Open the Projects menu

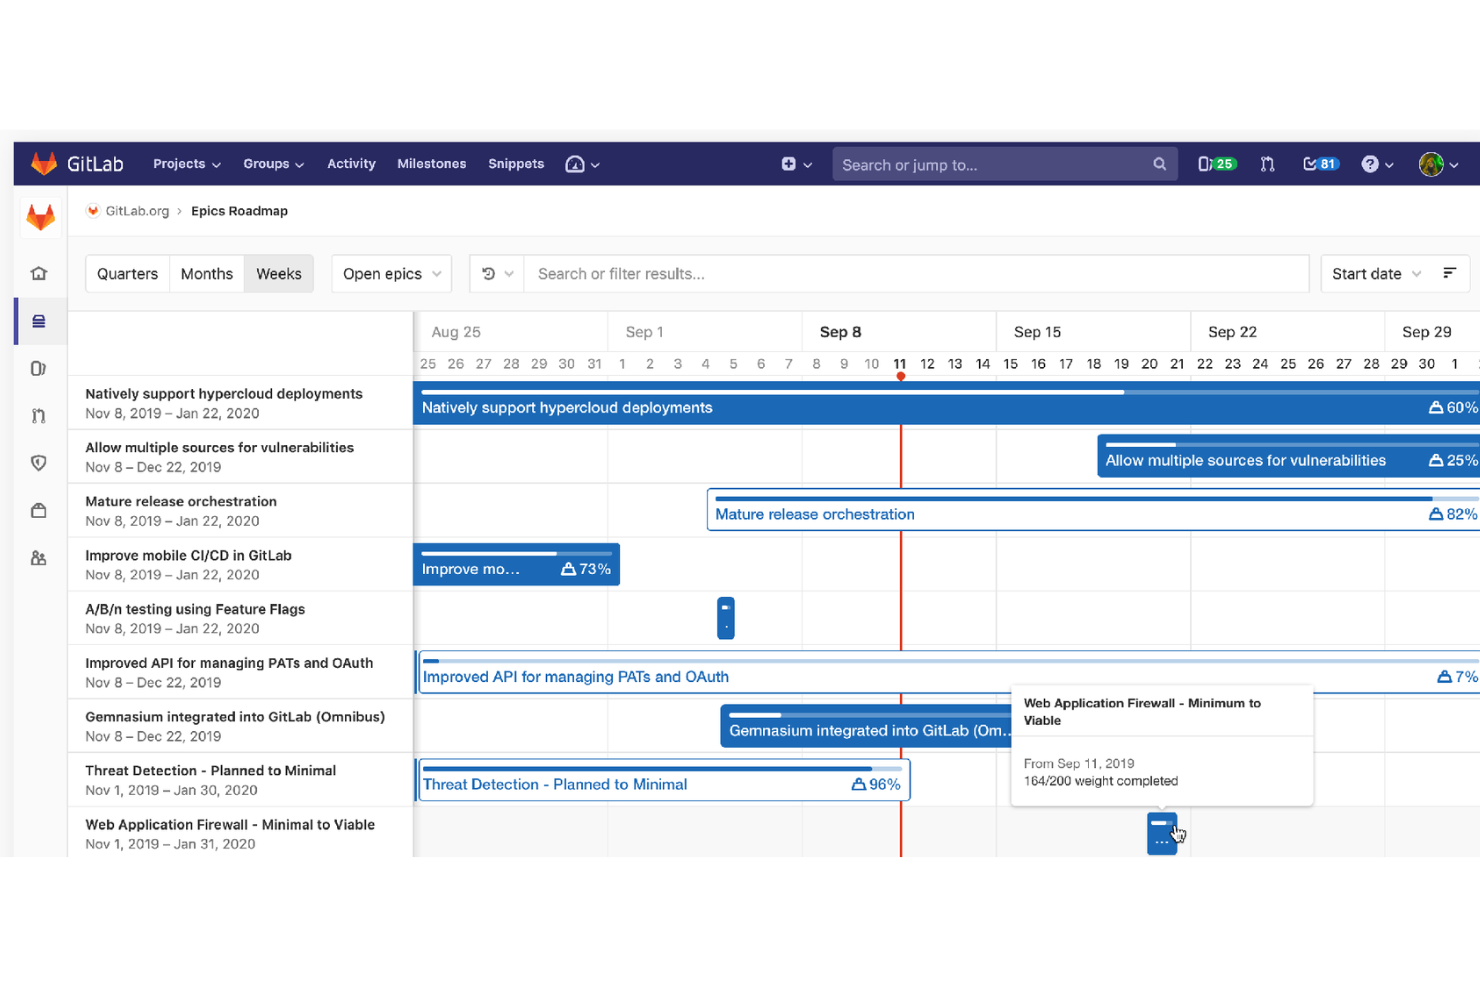tap(186, 164)
